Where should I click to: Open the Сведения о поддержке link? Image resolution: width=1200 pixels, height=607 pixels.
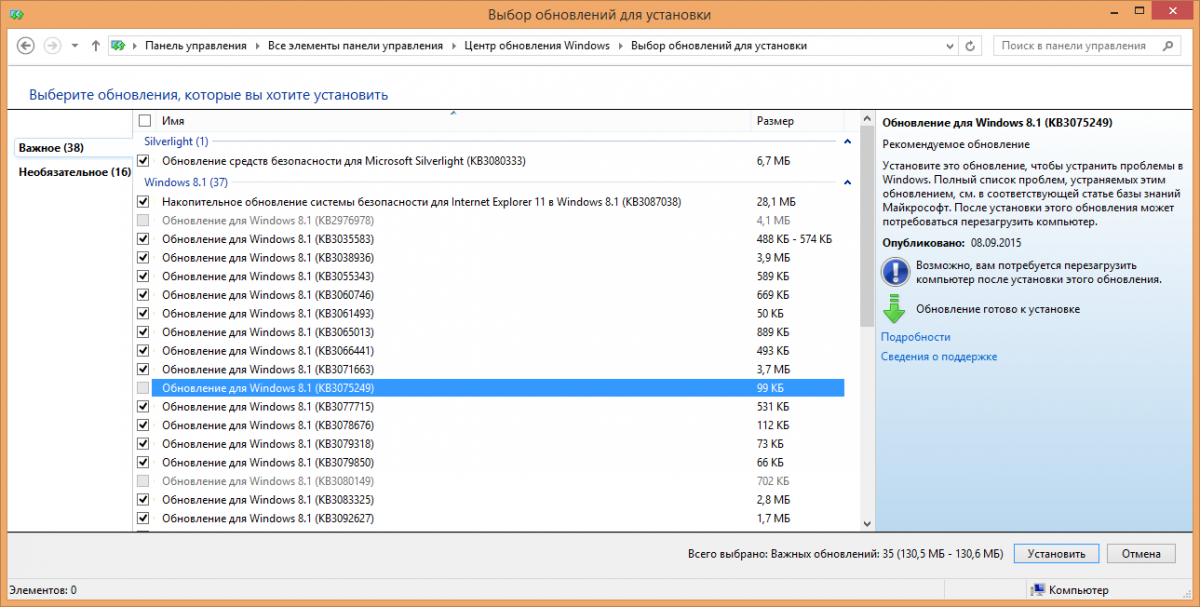coord(938,357)
